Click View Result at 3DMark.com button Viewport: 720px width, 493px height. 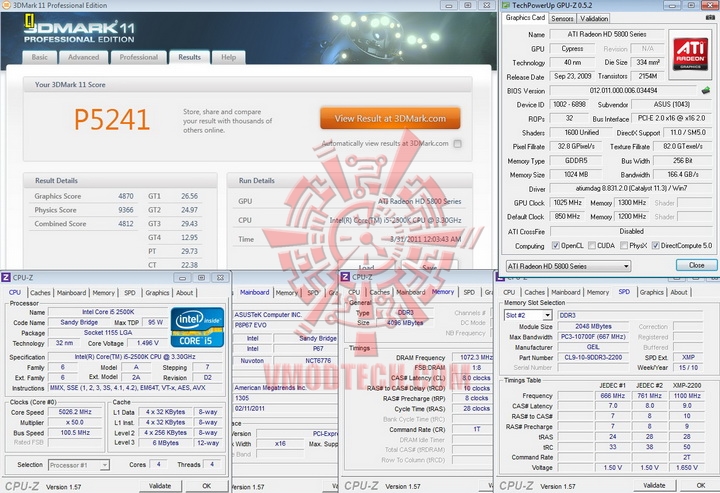click(390, 118)
